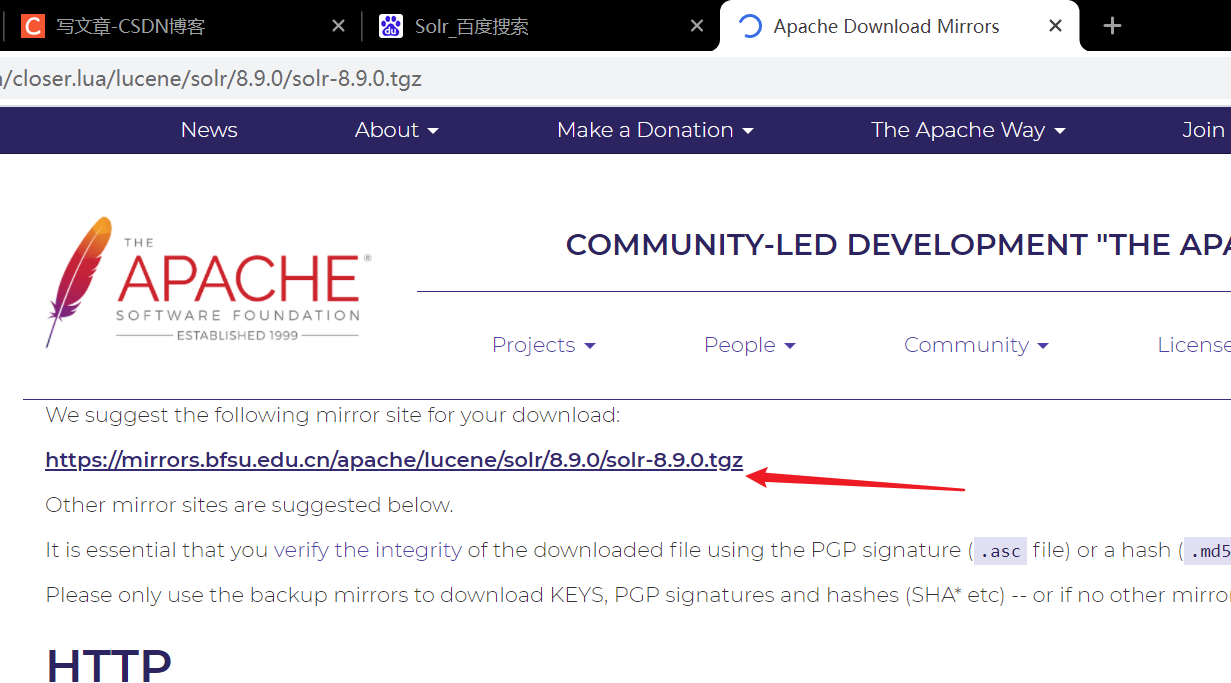Click the COMMUNITY-LED DEVELOPMENT heading
This screenshot has height=683, width=1231.
[x=897, y=245]
